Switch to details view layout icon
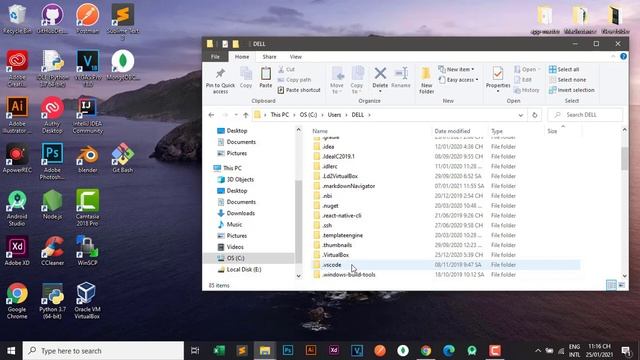 click(x=611, y=285)
